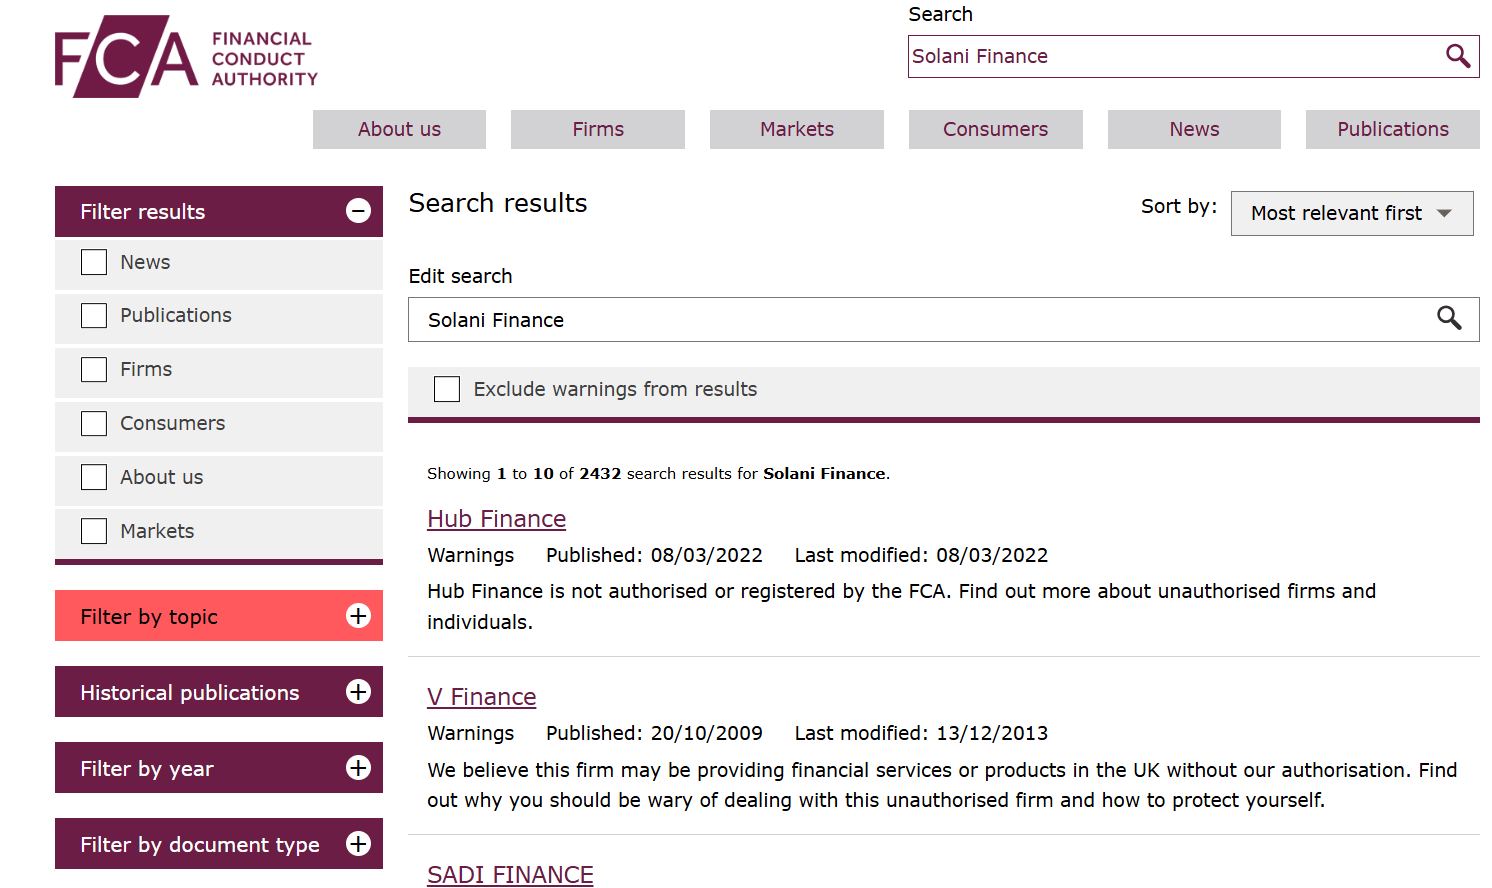Open the Consumers navigation tab
Image resolution: width=1492 pixels, height=888 pixels.
[x=995, y=129]
